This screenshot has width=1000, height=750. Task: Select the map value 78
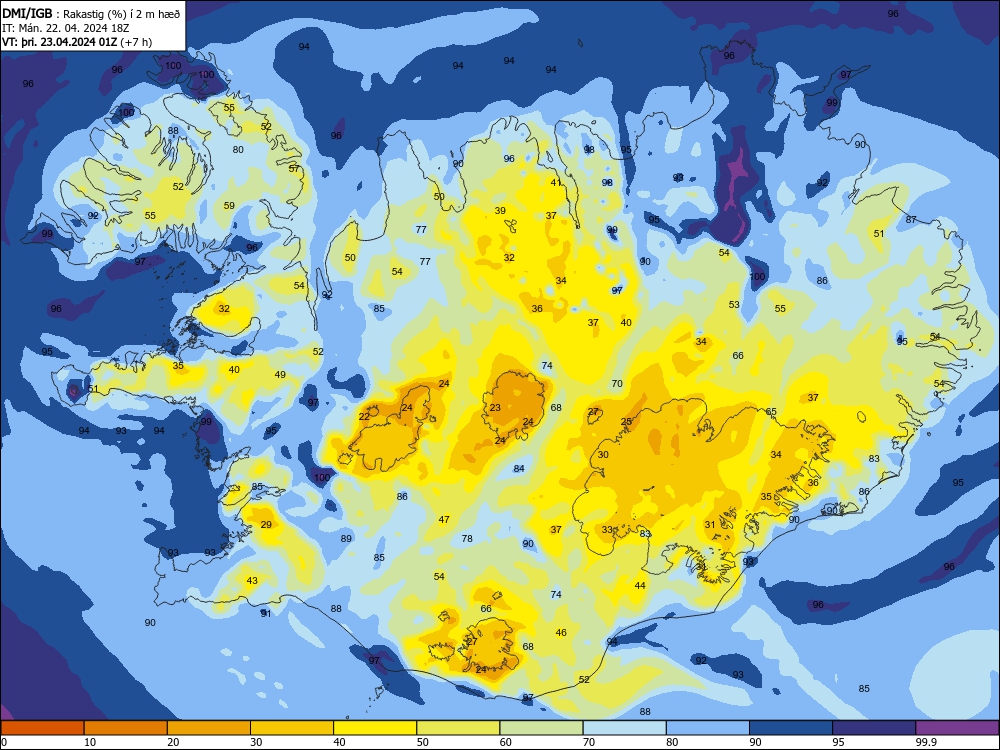(x=467, y=539)
